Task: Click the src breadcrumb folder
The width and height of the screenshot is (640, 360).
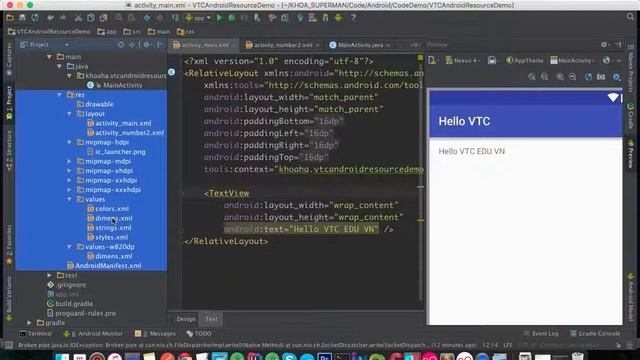Action: (132, 31)
